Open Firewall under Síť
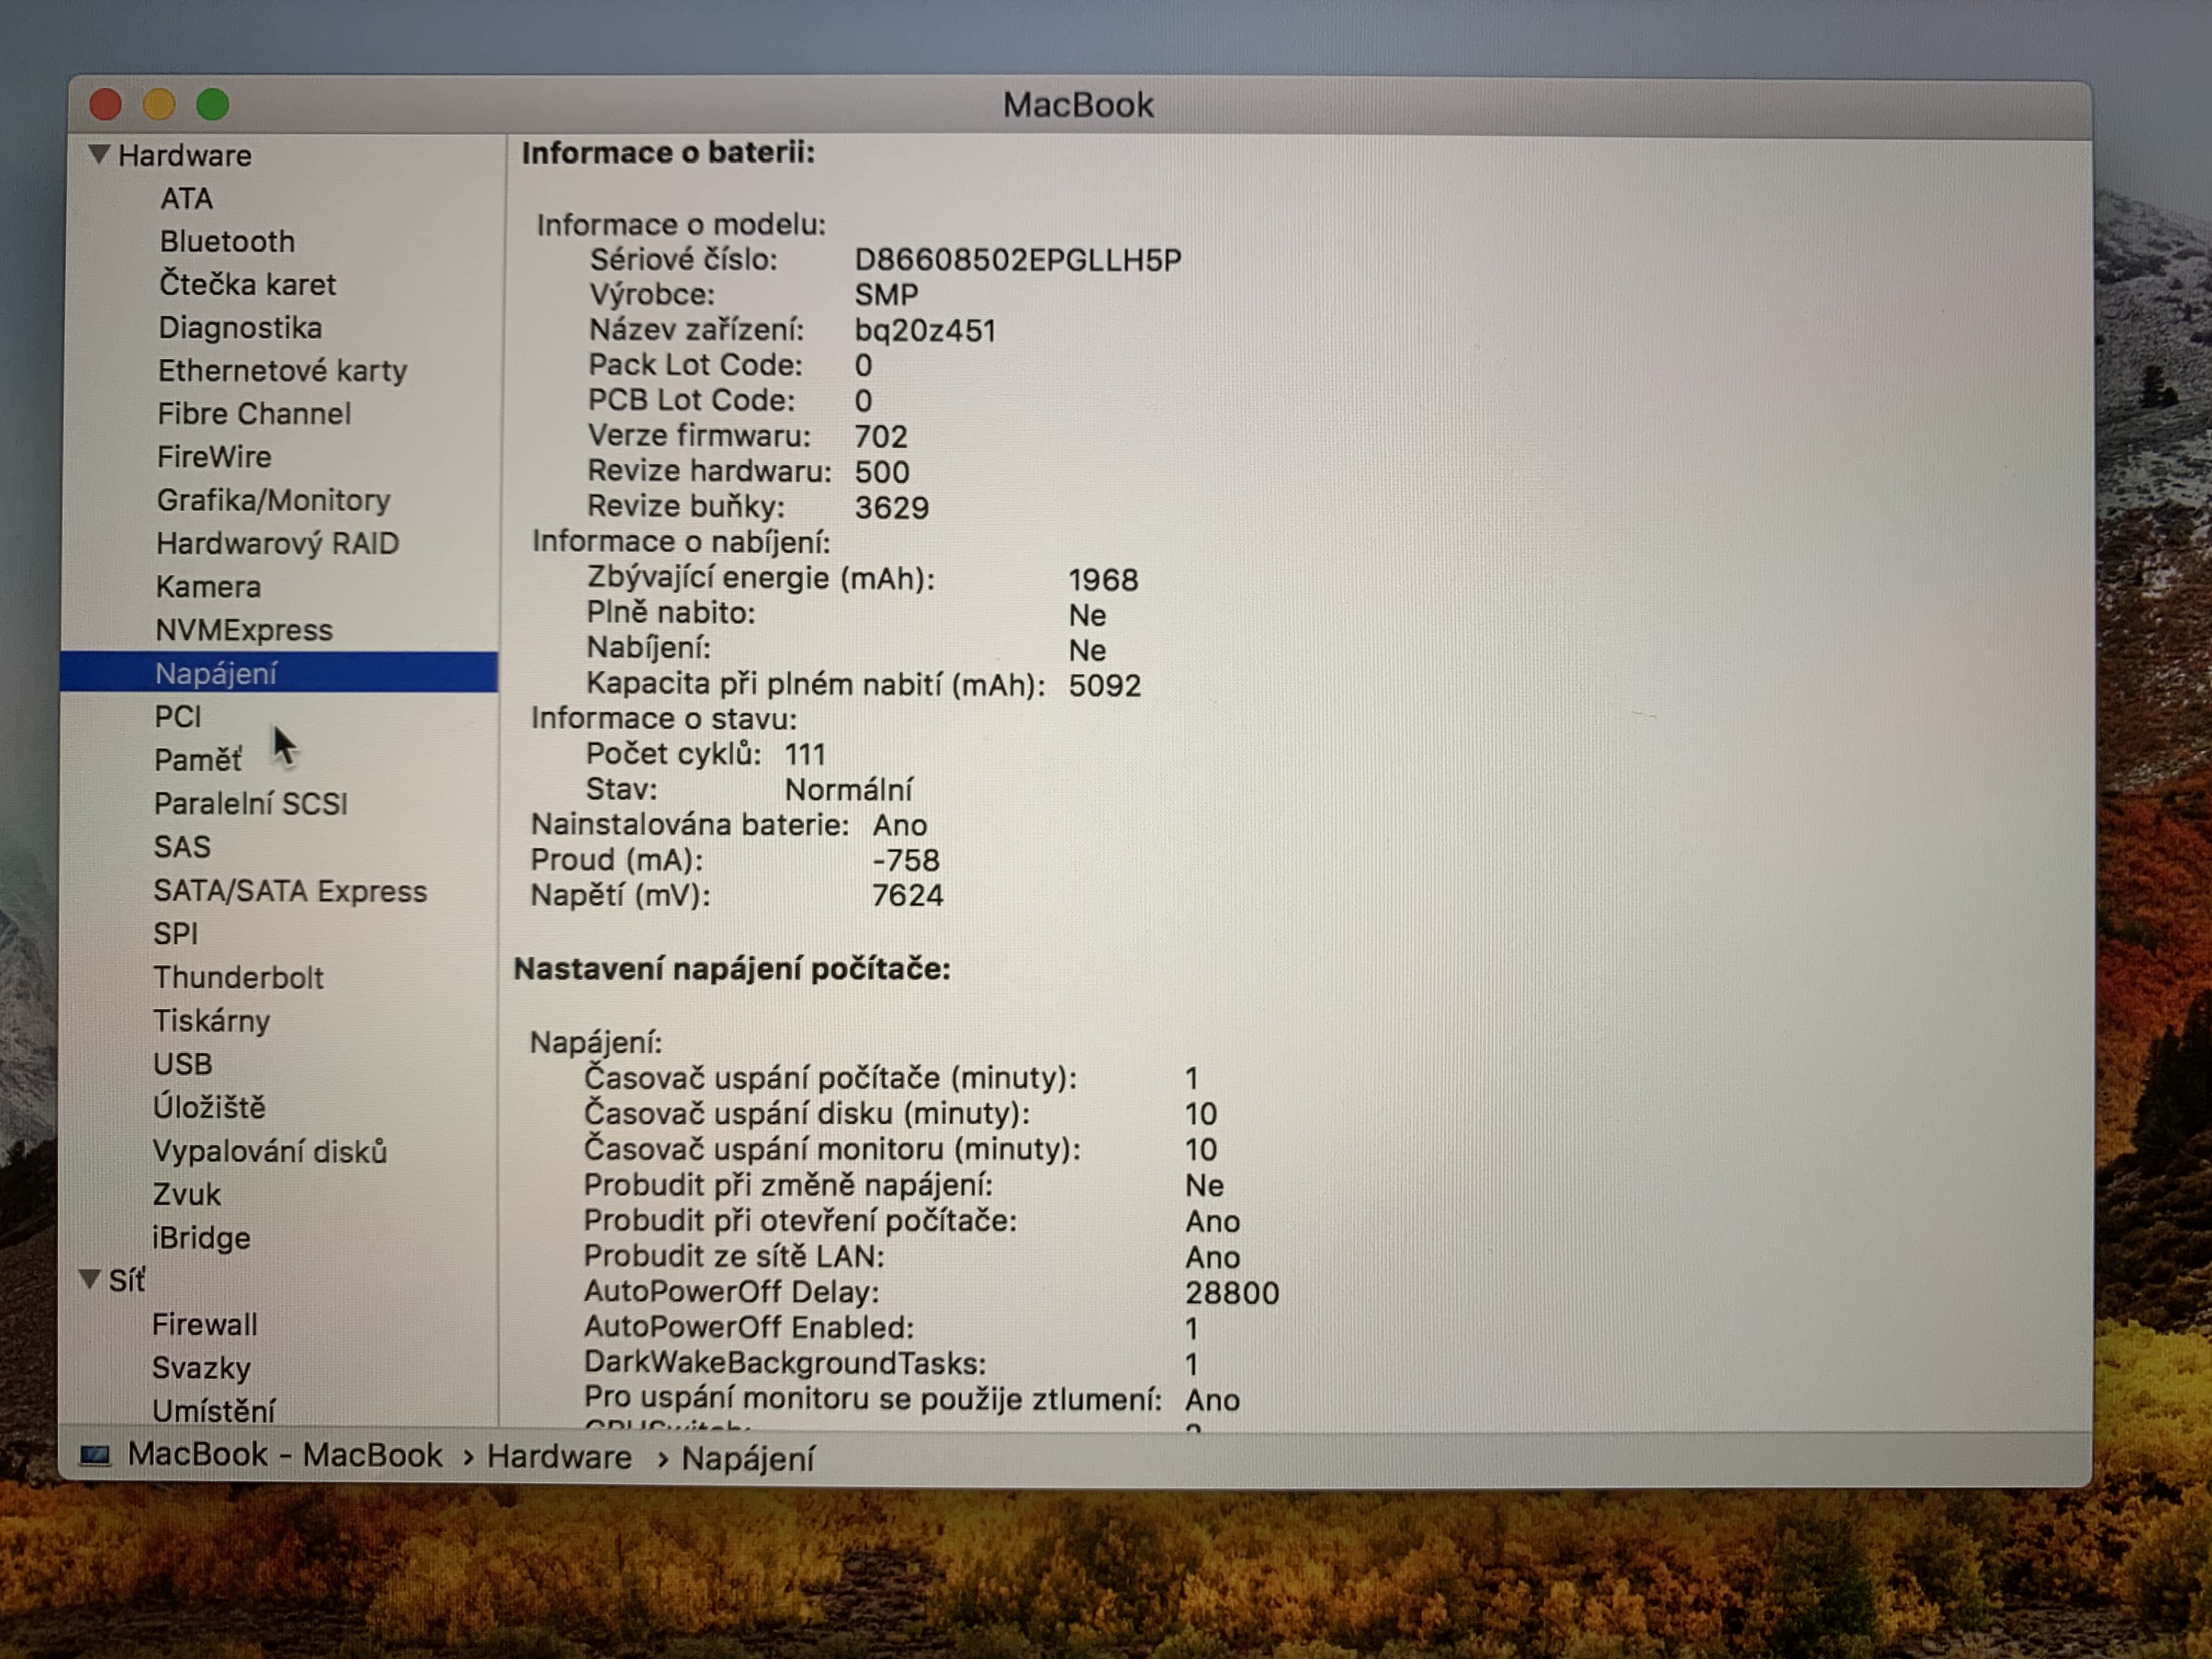The height and width of the screenshot is (1659, 2212). (204, 1324)
